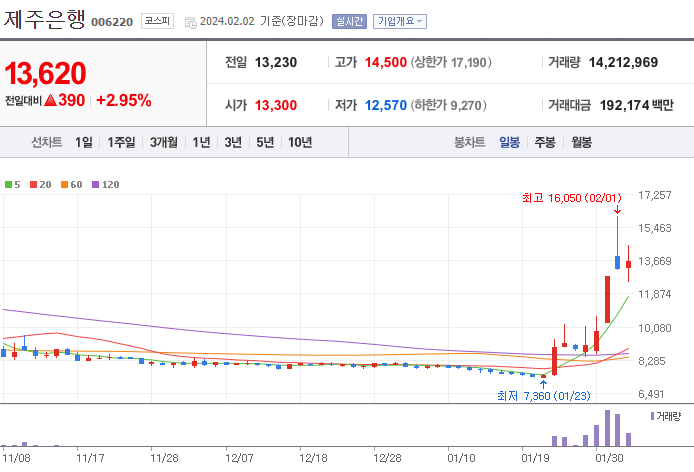
Task: Click the 2024.02.02 기준(장마감) date text
Action: pos(262,21)
